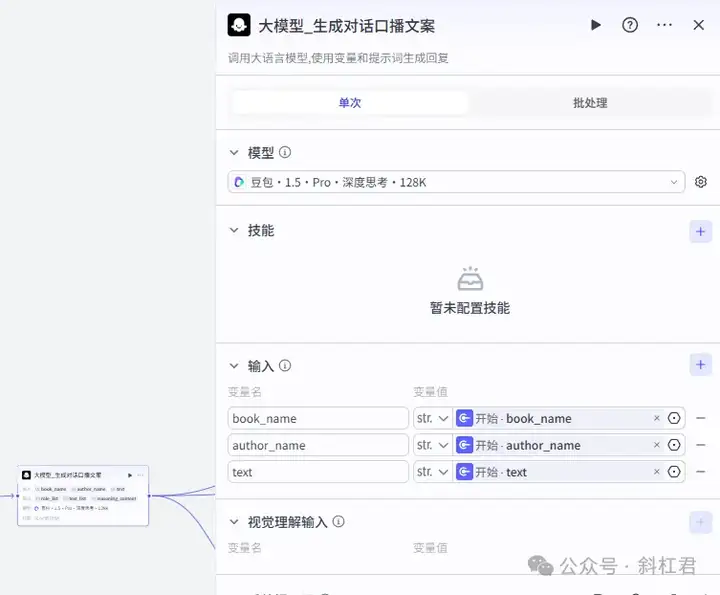Viewport: 720px width, 595px height.
Task: Switch to the 批处理 tab
Action: click(x=590, y=102)
